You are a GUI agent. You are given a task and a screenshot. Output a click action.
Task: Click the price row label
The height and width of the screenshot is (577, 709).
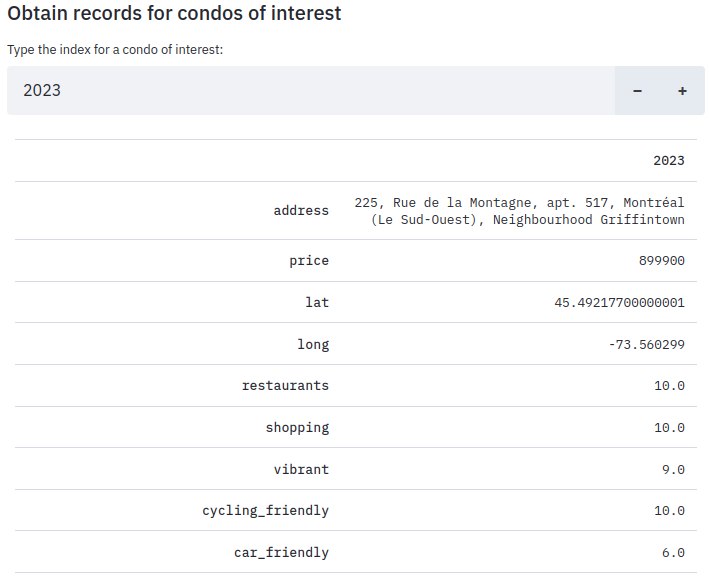pos(309,260)
